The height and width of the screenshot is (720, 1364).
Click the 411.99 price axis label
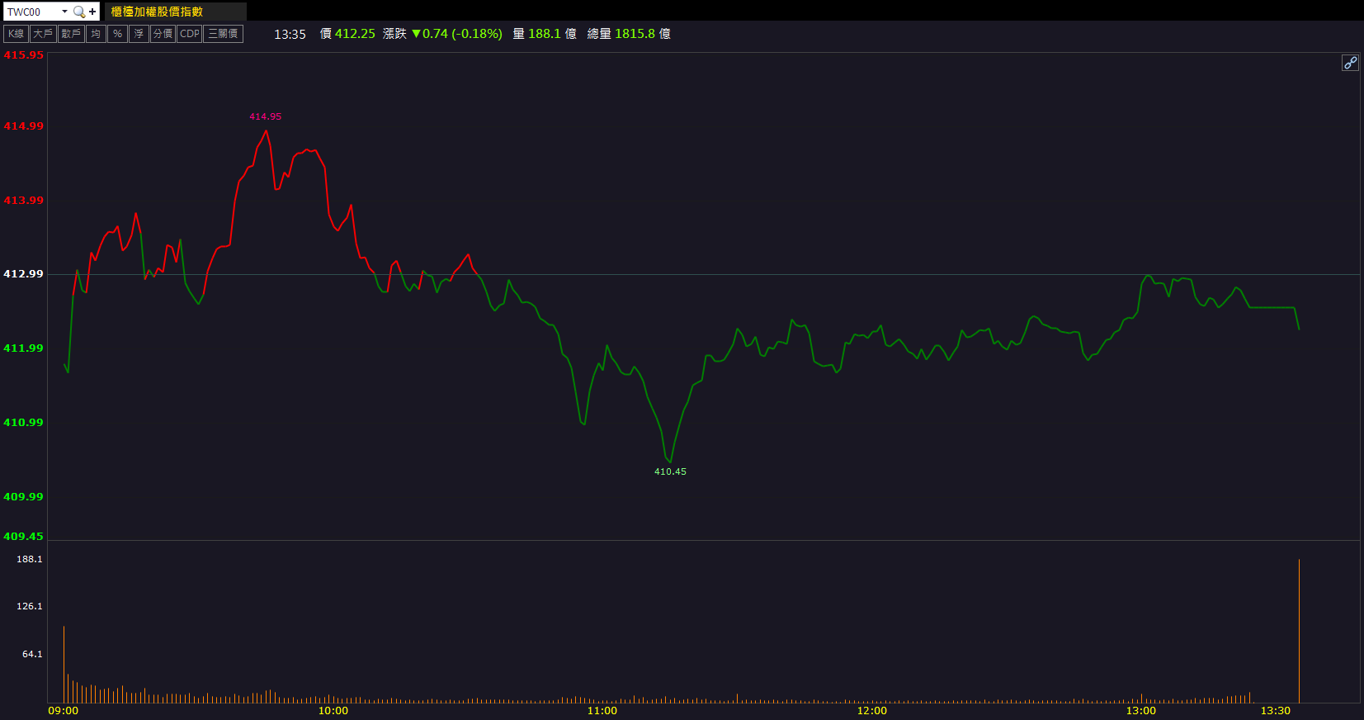(23, 348)
